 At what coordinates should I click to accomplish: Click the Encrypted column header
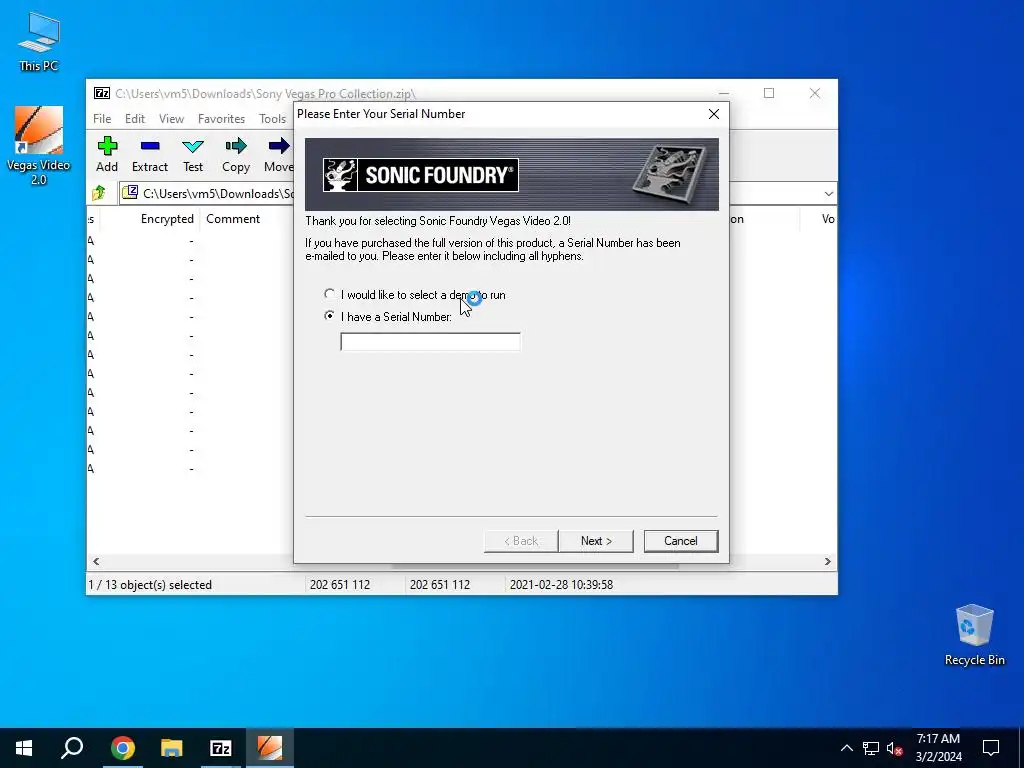pyautogui.click(x=167, y=219)
